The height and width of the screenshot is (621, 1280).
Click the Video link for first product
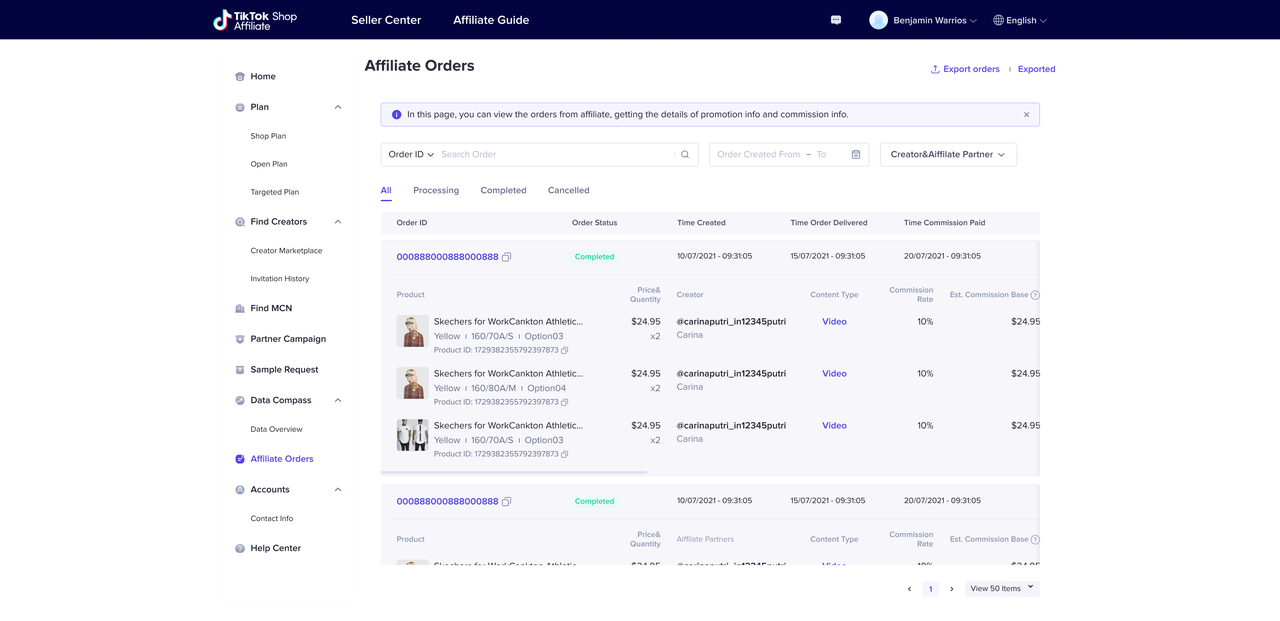834,322
